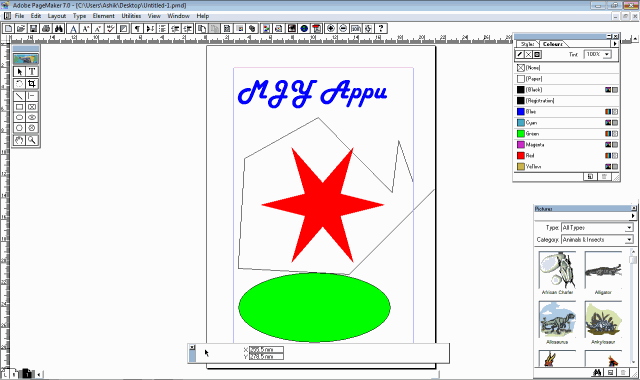Viewport: 640px width, 380px height.
Task: Pick the Zoom magnifier tool
Action: pyautogui.click(x=32, y=140)
